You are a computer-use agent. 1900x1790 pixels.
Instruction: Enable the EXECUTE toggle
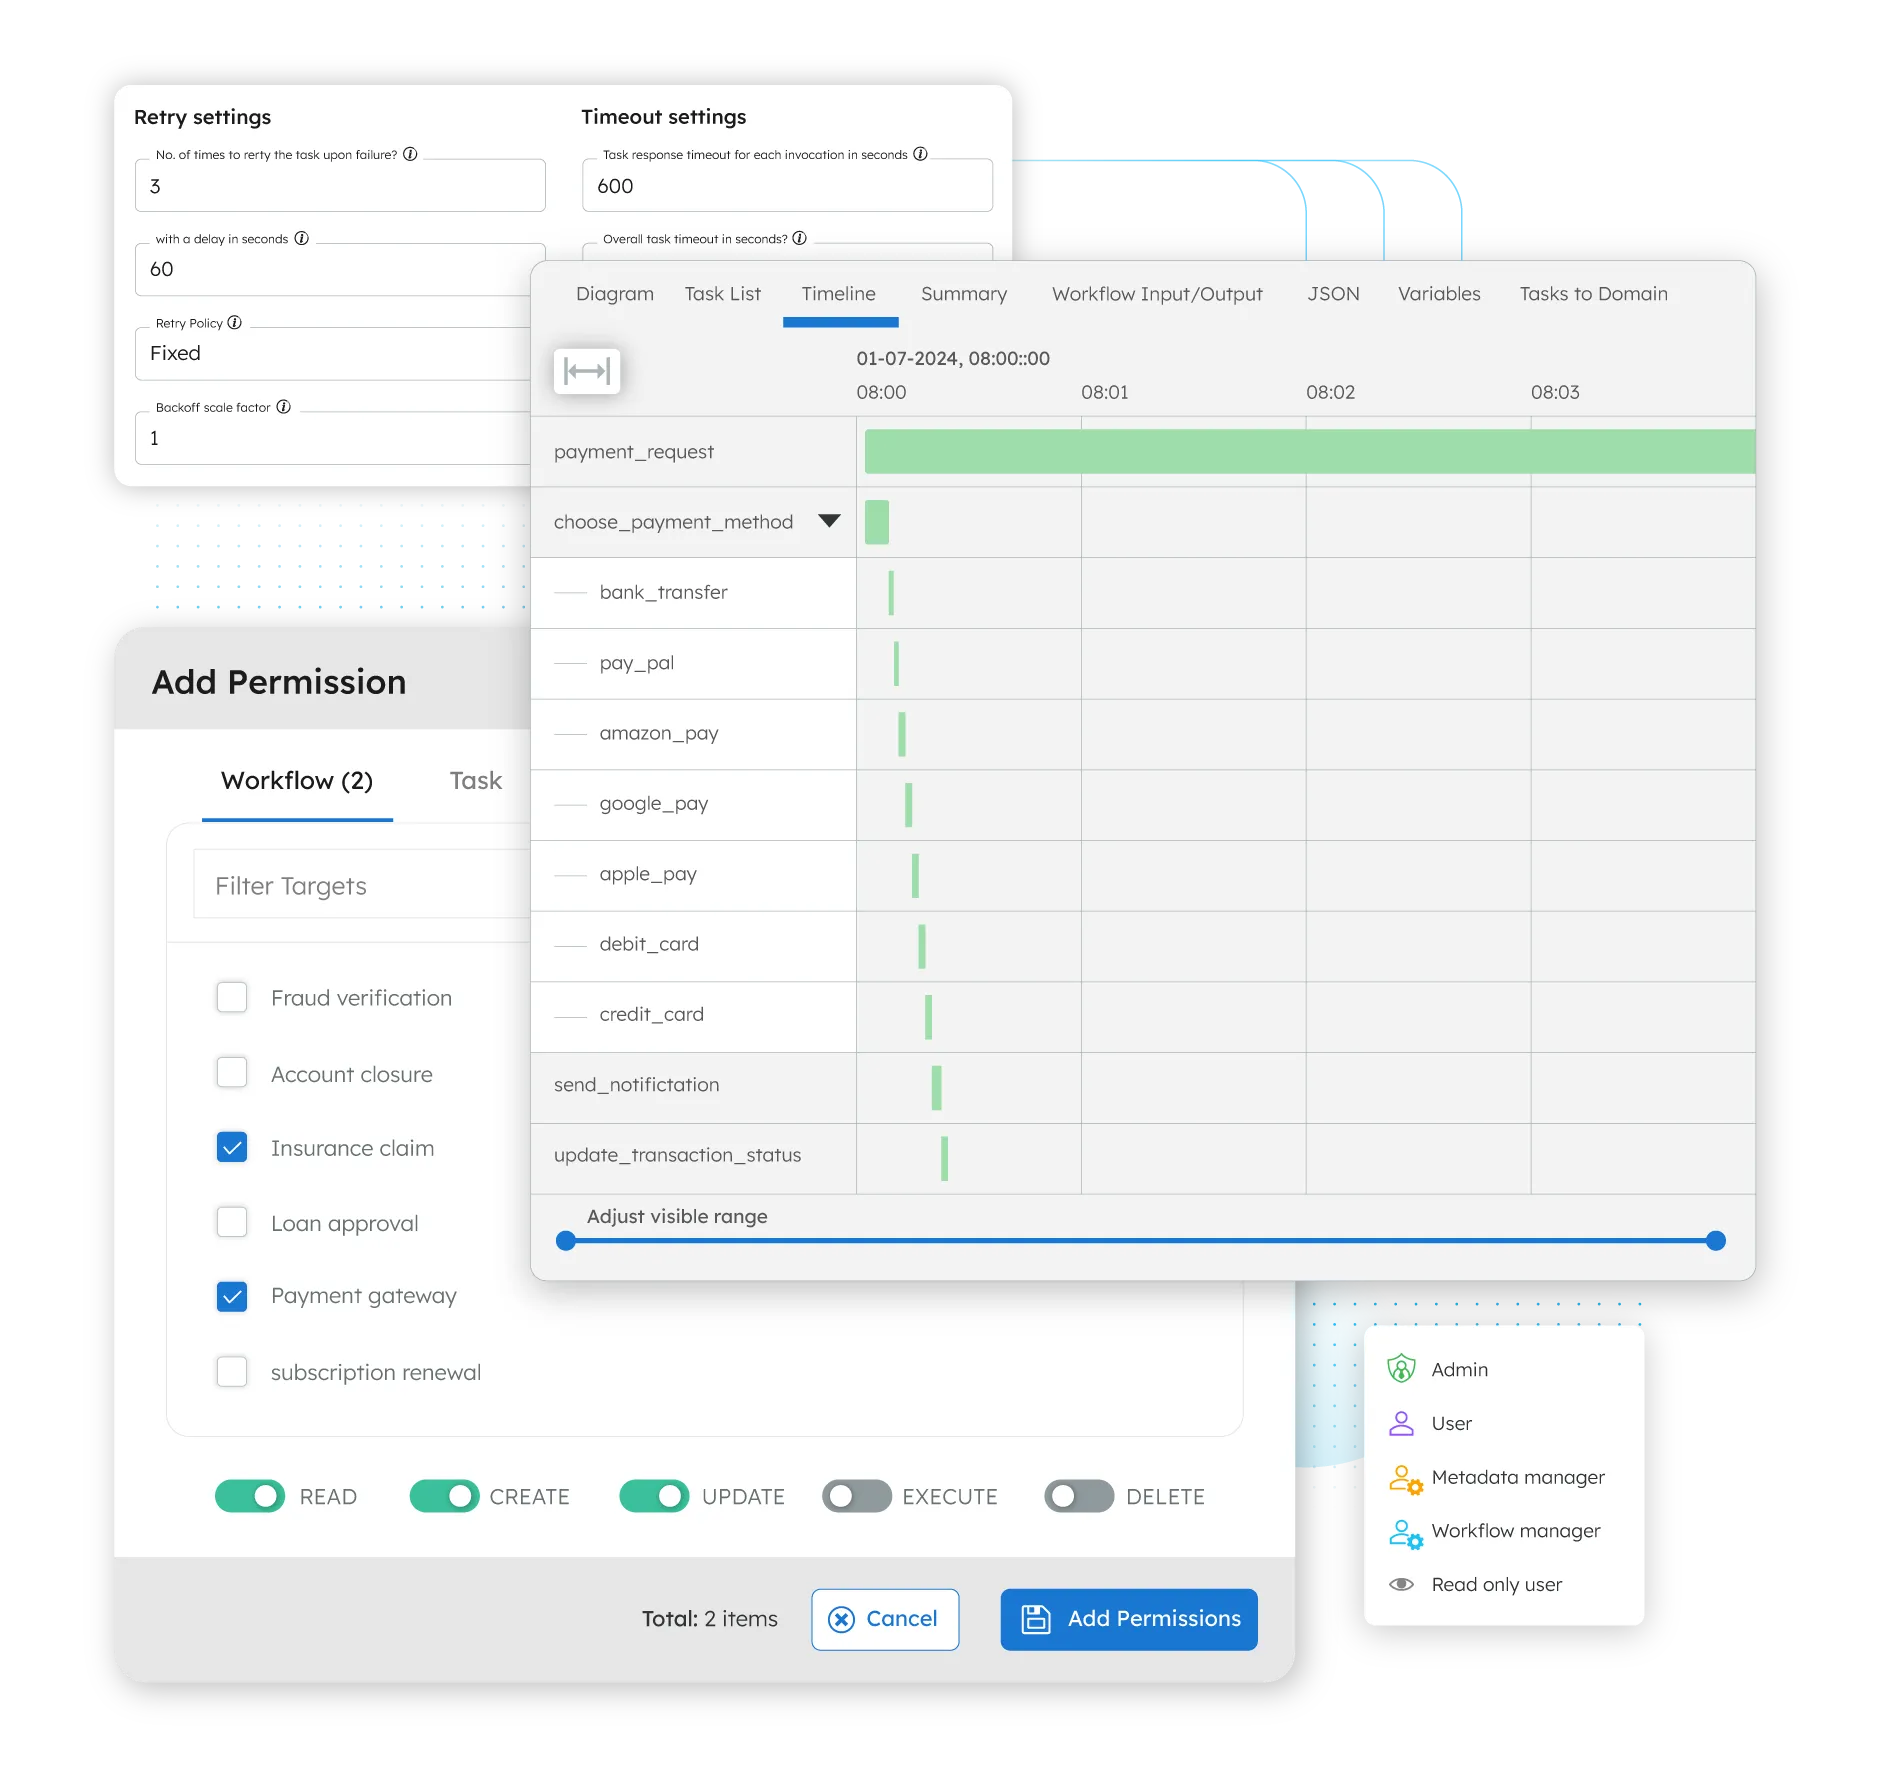(857, 1496)
